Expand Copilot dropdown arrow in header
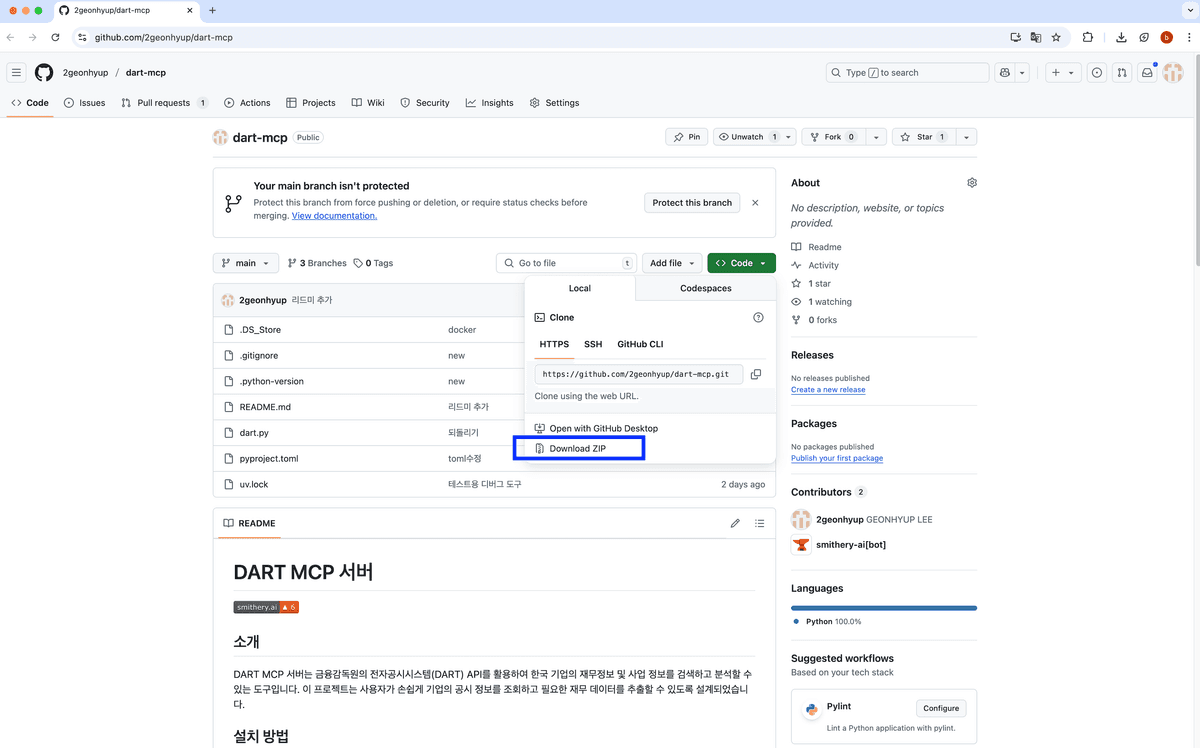1200x748 pixels. coord(1022,73)
